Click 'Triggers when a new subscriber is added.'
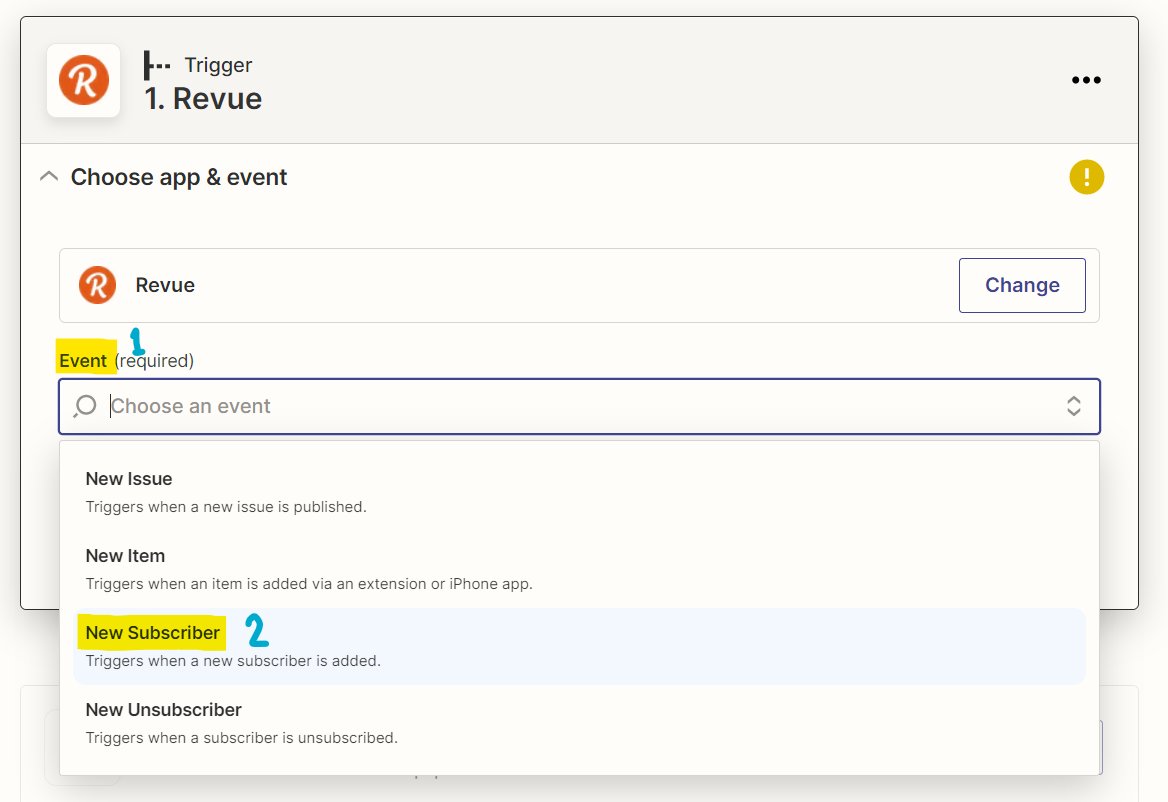The image size is (1168, 802). (233, 661)
